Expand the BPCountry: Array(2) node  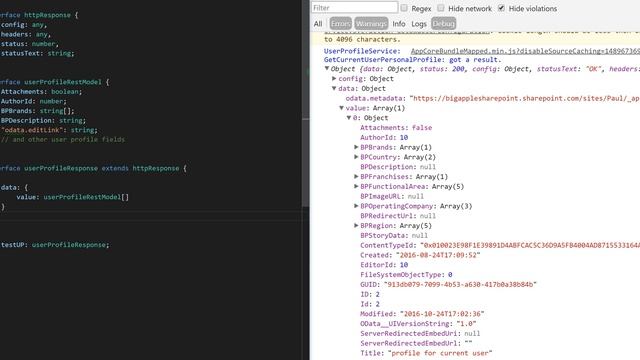(x=356, y=157)
